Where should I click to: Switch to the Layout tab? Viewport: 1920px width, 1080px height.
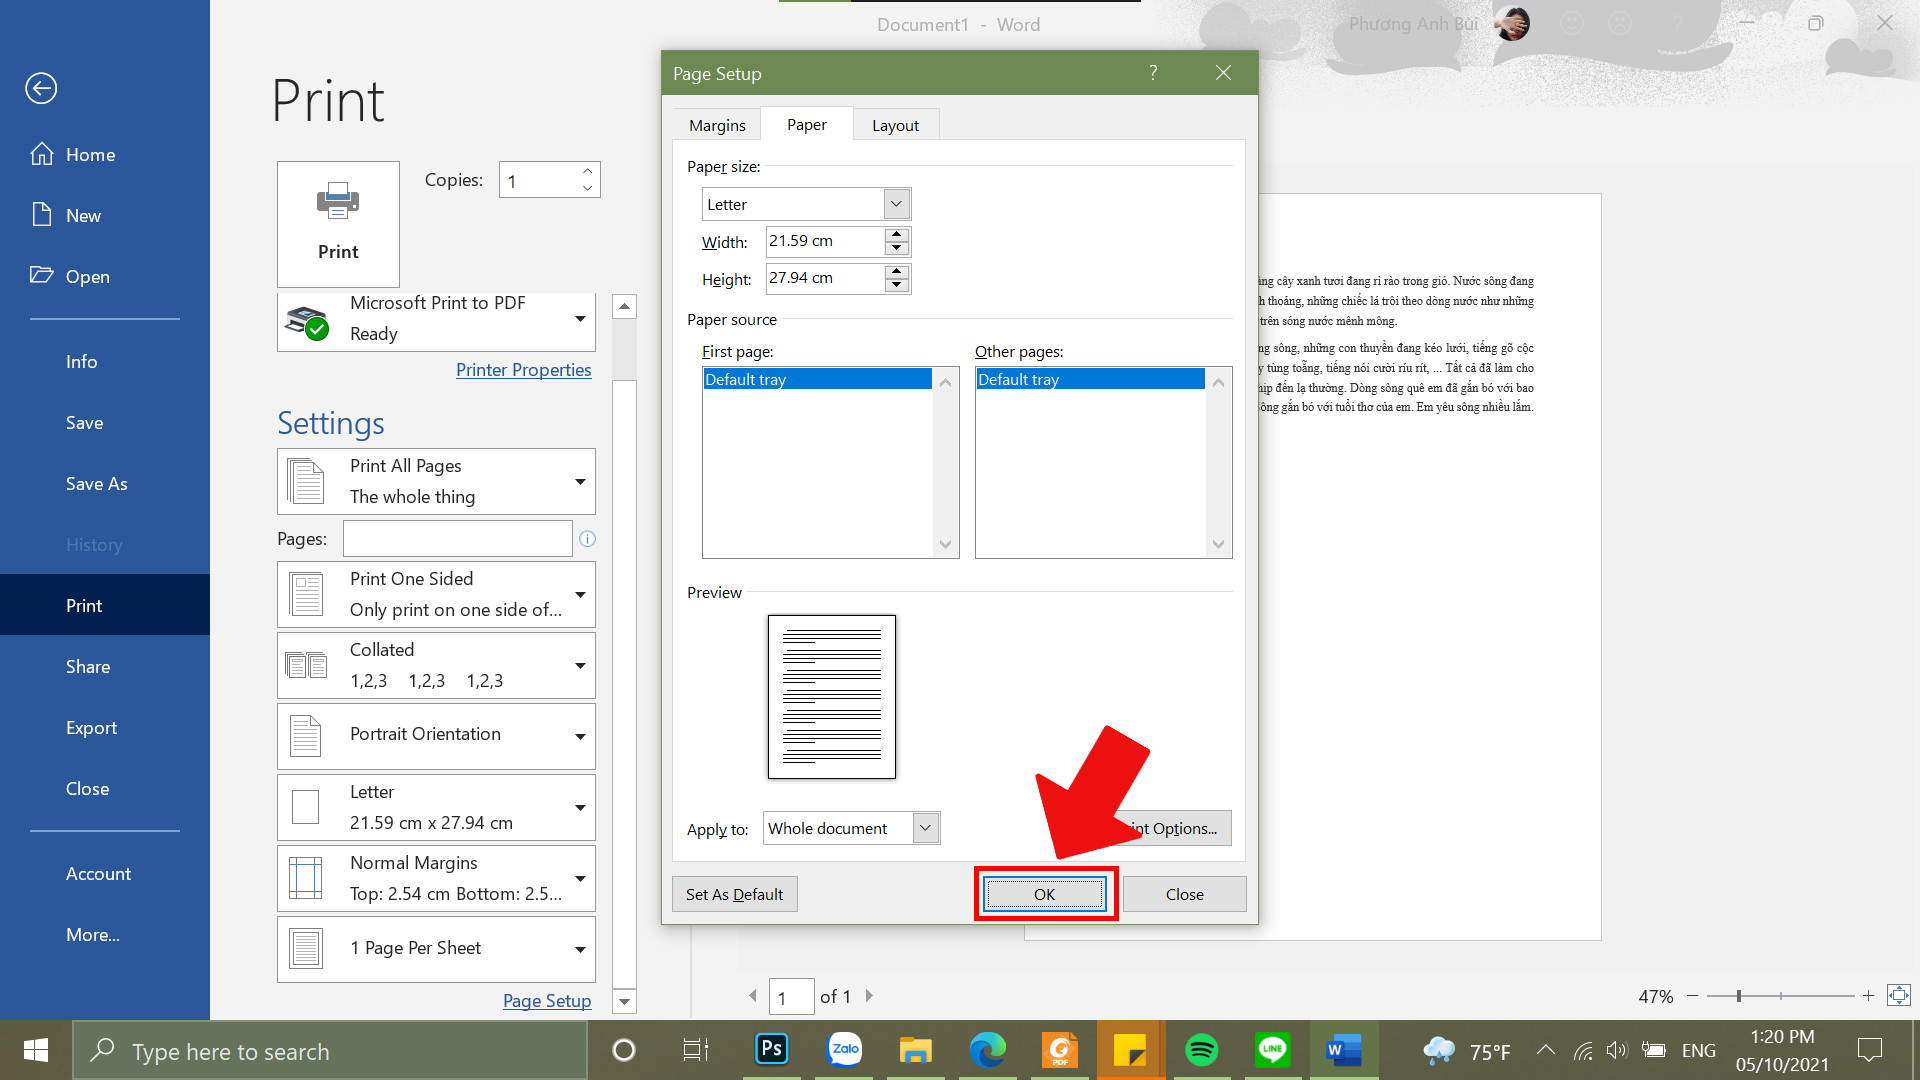pos(895,125)
